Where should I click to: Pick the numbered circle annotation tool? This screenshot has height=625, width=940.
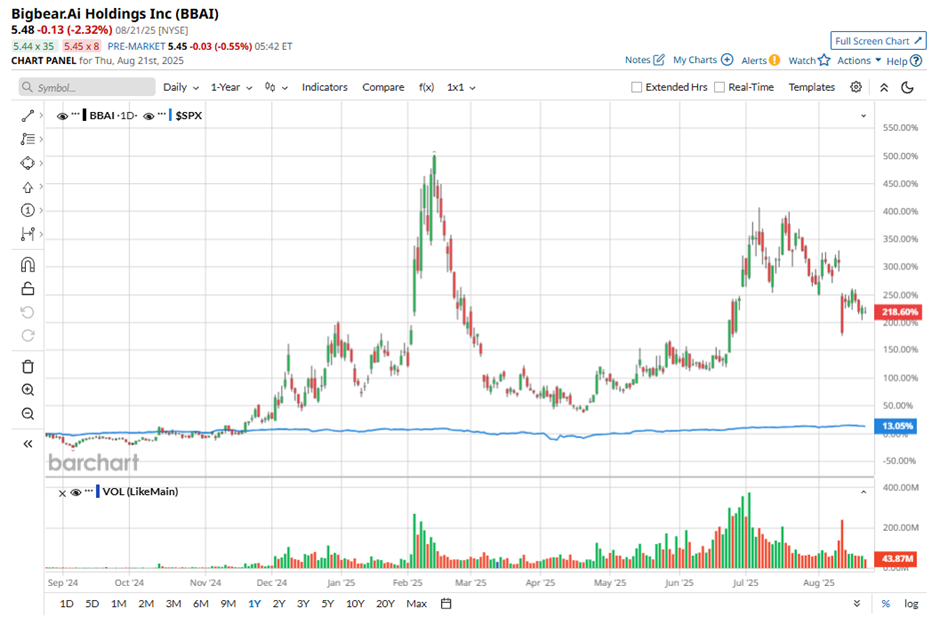coord(28,210)
